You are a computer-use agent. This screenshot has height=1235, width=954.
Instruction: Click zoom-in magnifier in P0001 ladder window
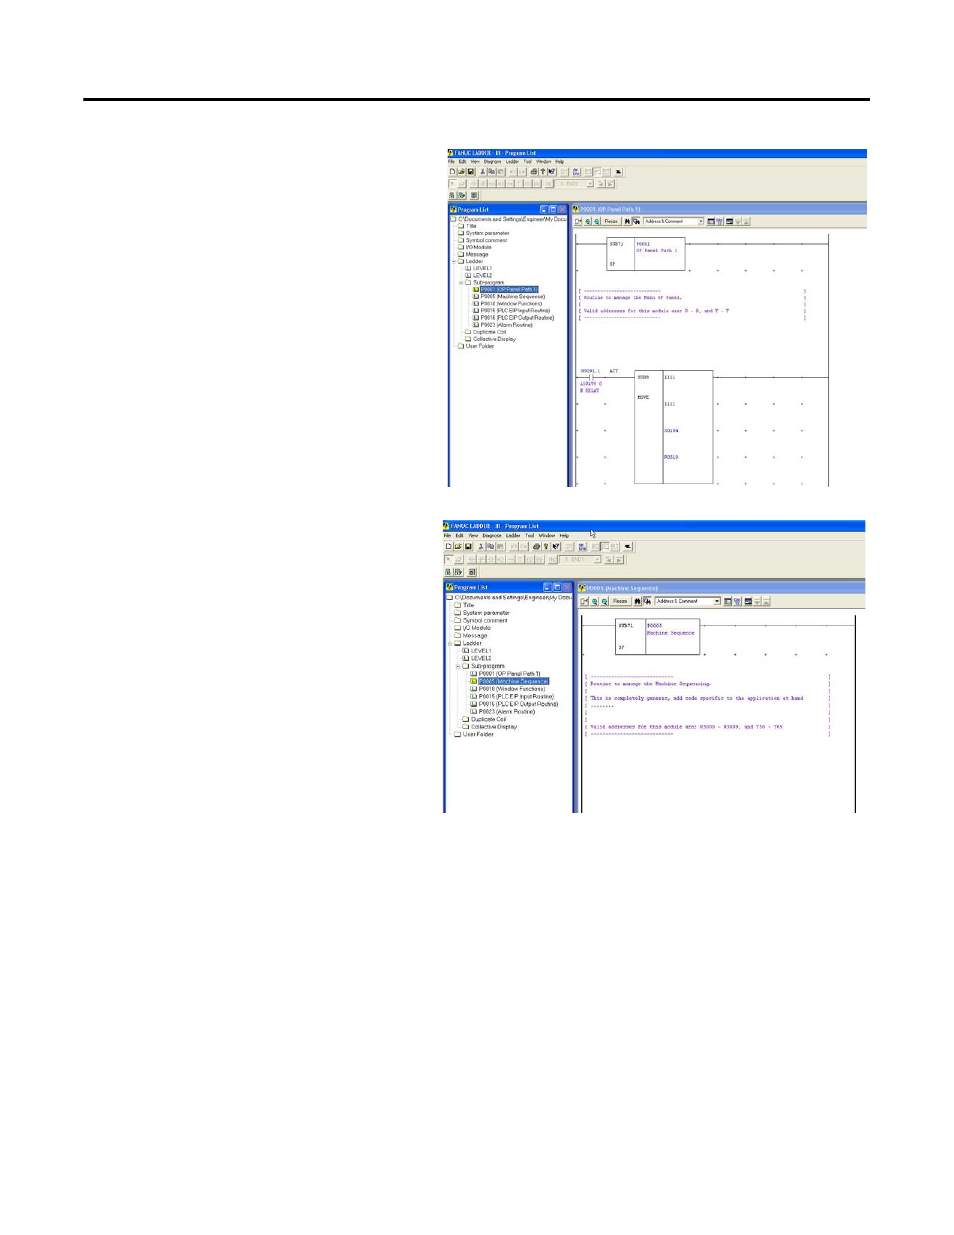tap(588, 221)
